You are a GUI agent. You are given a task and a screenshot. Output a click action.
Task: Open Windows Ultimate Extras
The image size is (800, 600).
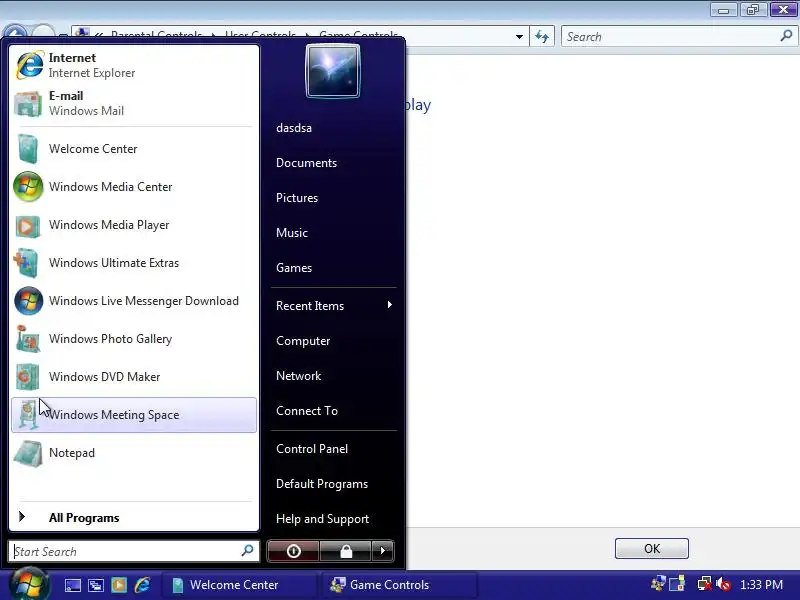point(134,263)
